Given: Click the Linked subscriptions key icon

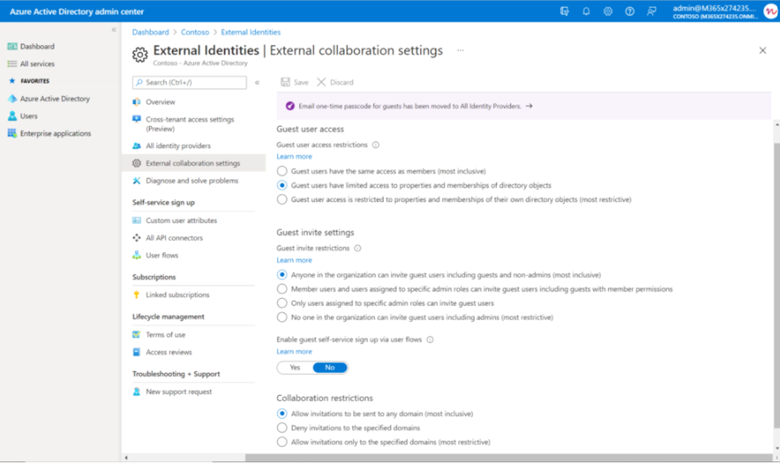Looking at the screenshot, I should coord(136,295).
